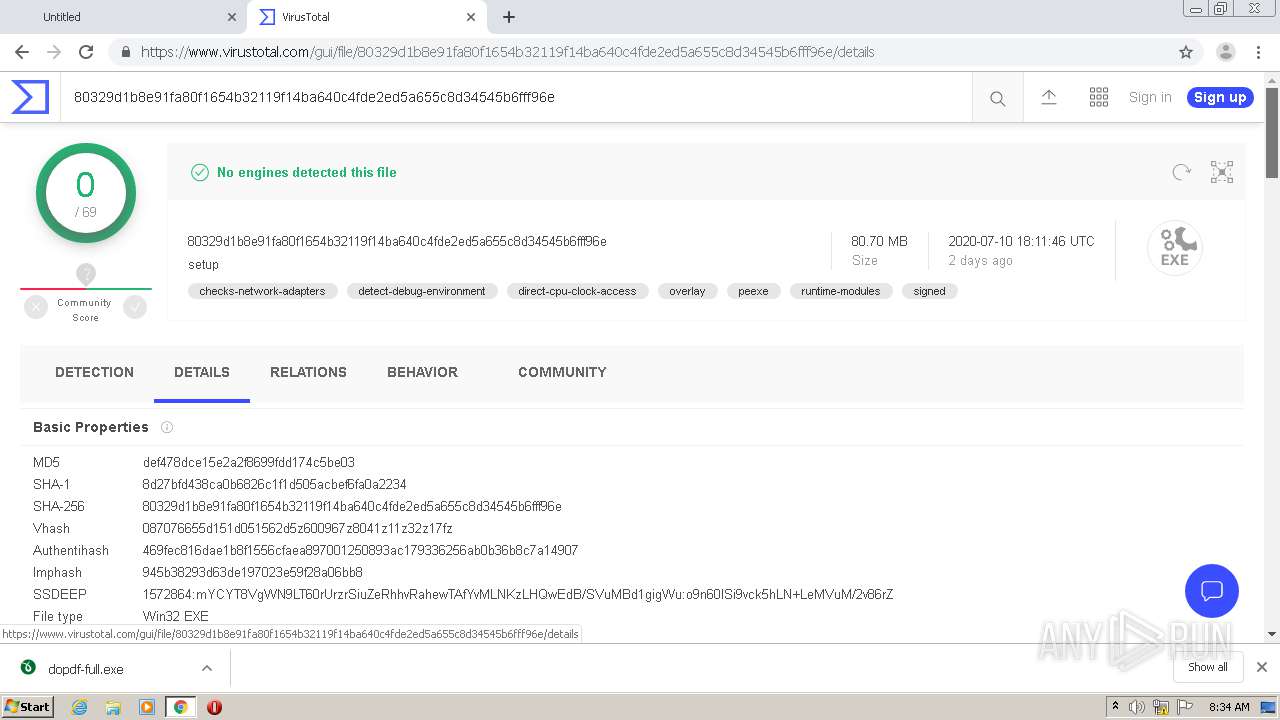Click the Sign up button
The width and height of the screenshot is (1280, 720).
(x=1220, y=97)
